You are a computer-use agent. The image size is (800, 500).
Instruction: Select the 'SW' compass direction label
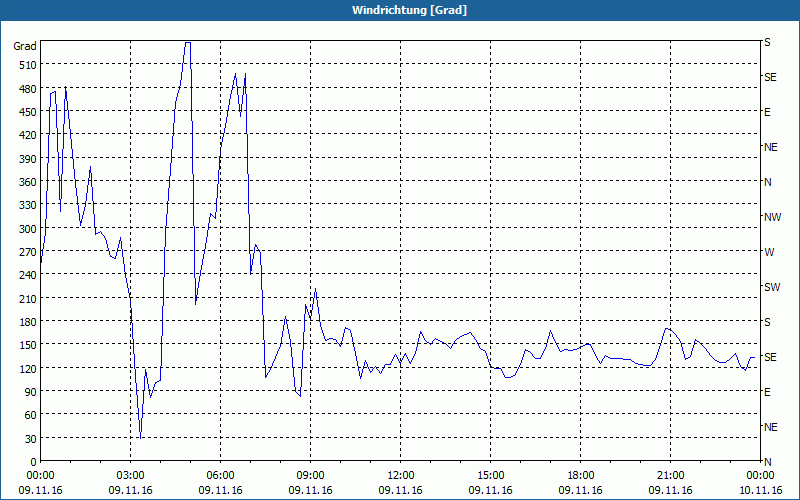click(x=772, y=287)
